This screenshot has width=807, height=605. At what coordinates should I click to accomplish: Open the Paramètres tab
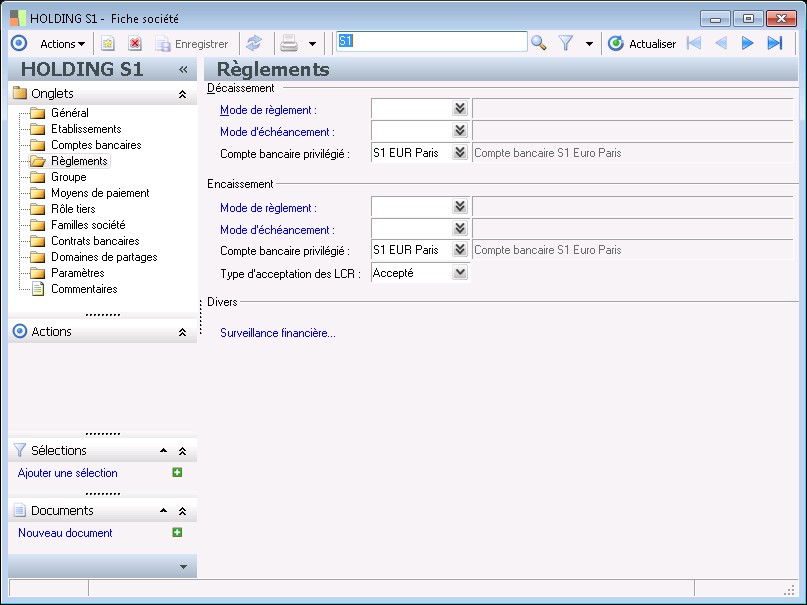(x=77, y=273)
